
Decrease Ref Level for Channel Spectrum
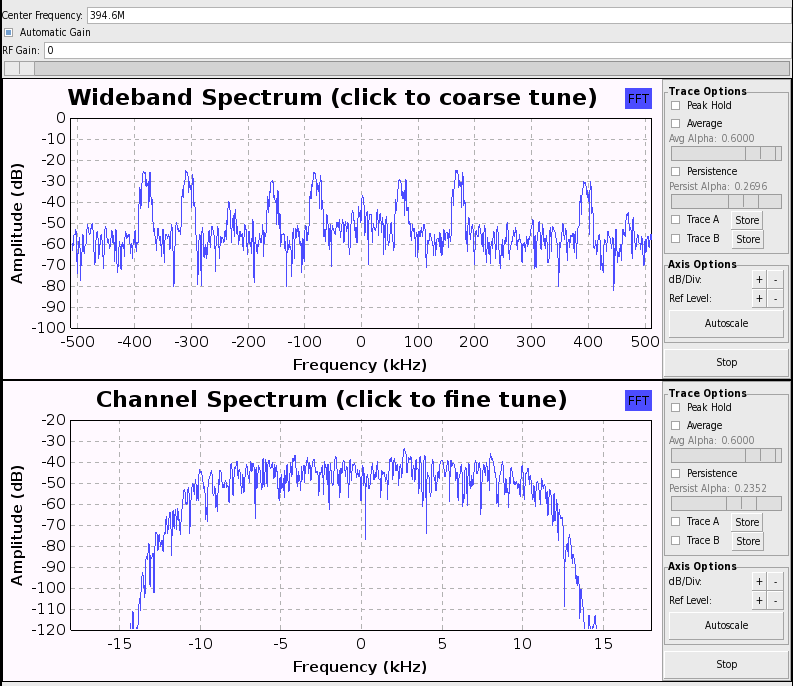[x=775, y=601]
